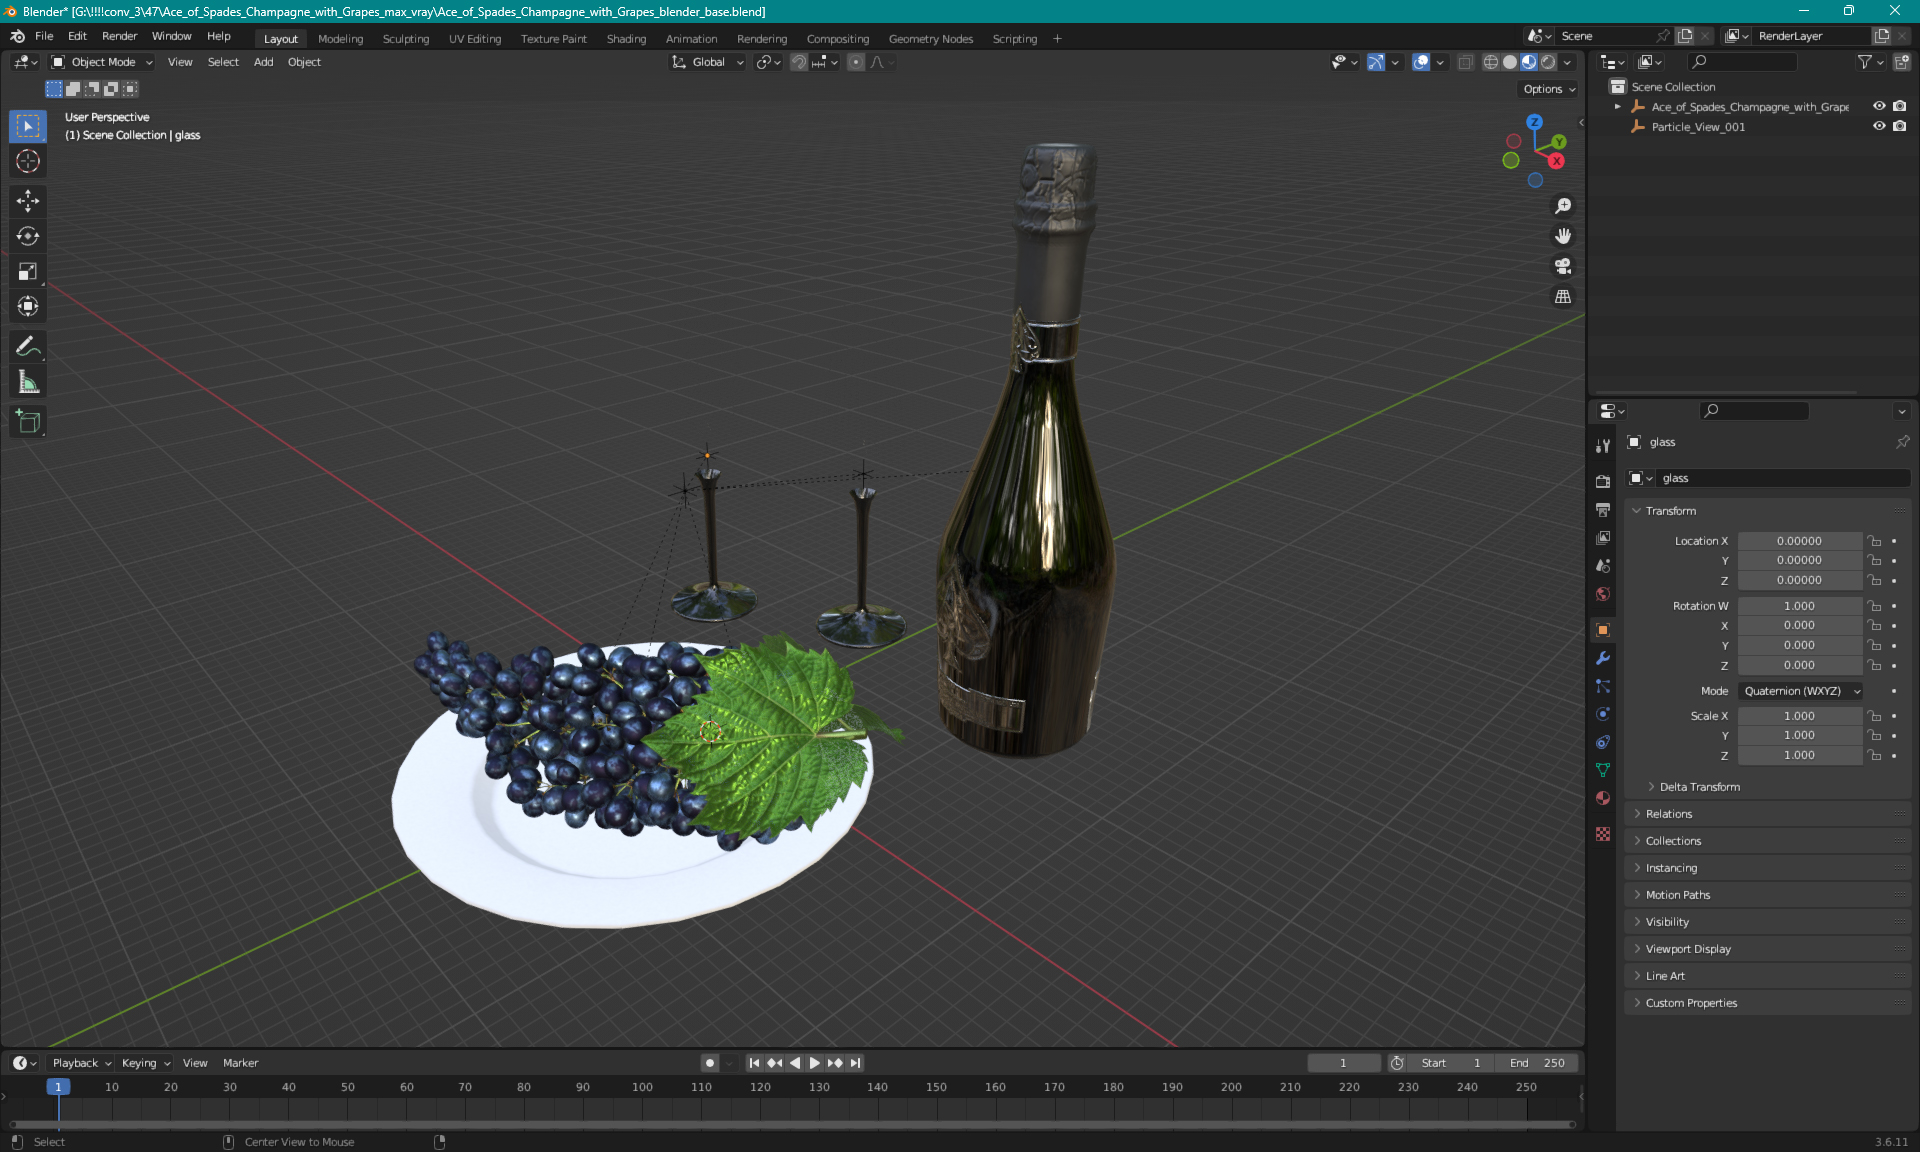This screenshot has height=1152, width=1920.
Task: Expand the Delta Transform section
Action: click(x=1700, y=787)
